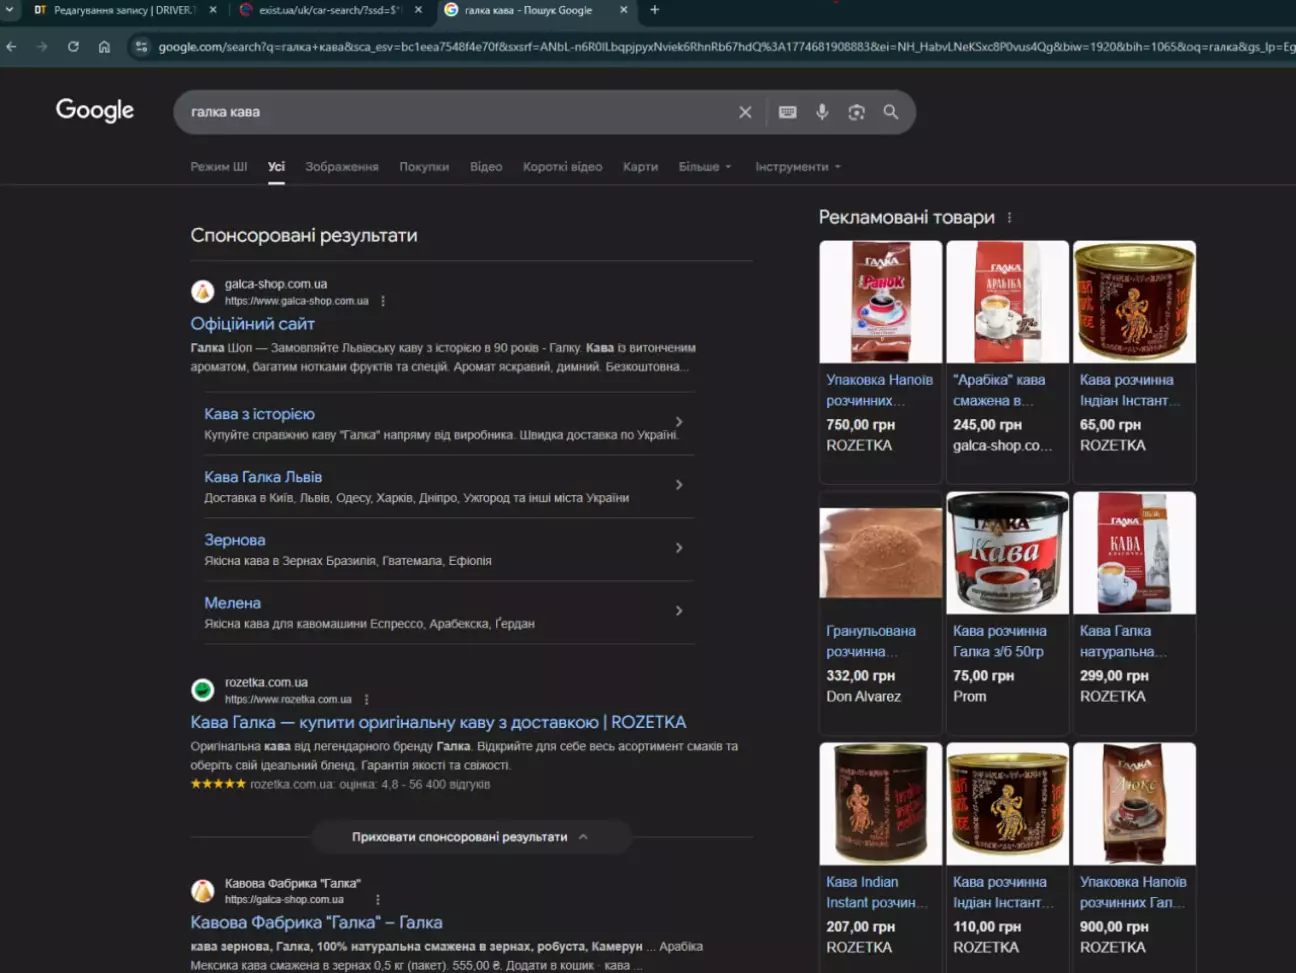Expand the 'Зернова' sitelink arrow
Screen dimensions: 1296x973
click(x=679, y=548)
